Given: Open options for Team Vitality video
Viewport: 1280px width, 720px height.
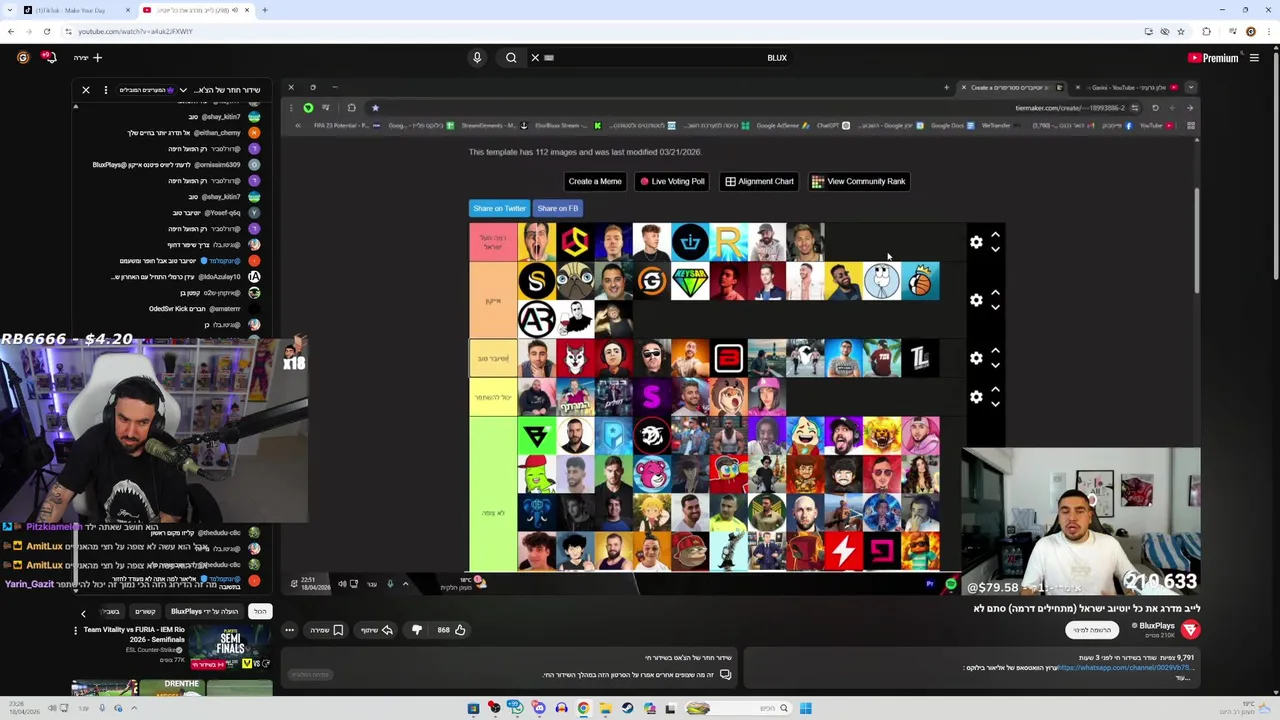Looking at the screenshot, I should [75, 630].
